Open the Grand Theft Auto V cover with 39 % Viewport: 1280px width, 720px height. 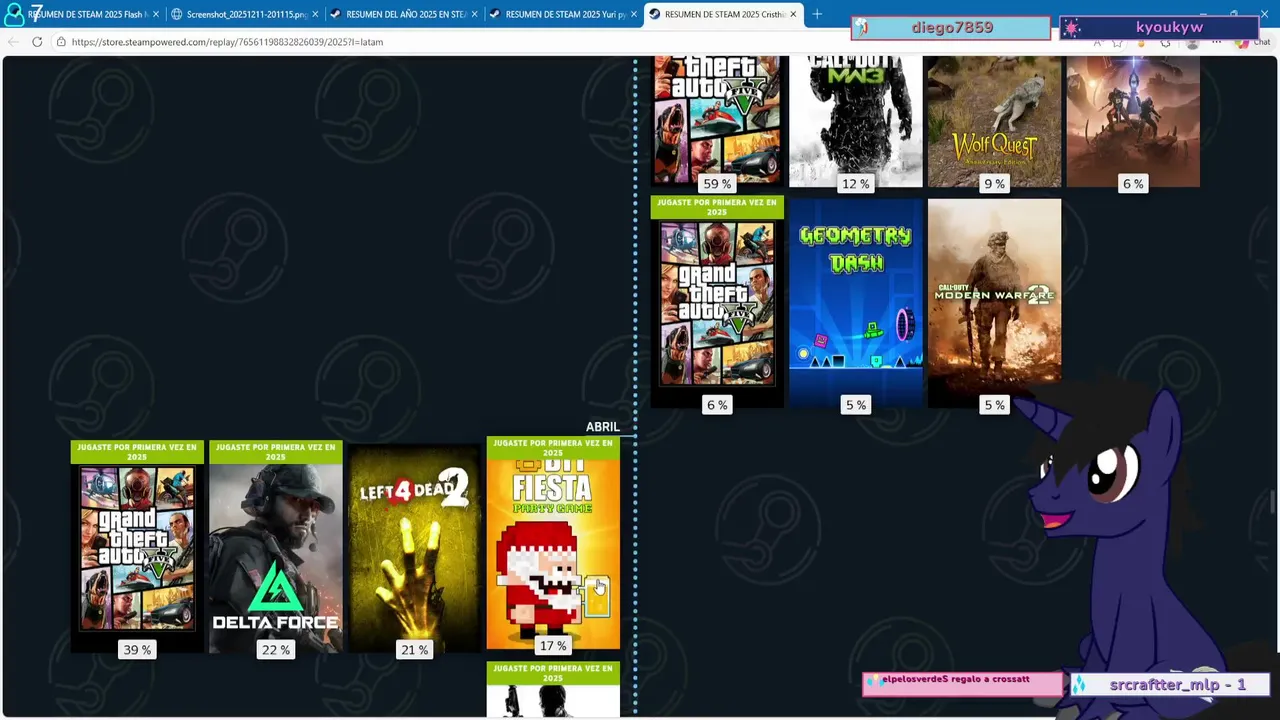tap(137, 547)
